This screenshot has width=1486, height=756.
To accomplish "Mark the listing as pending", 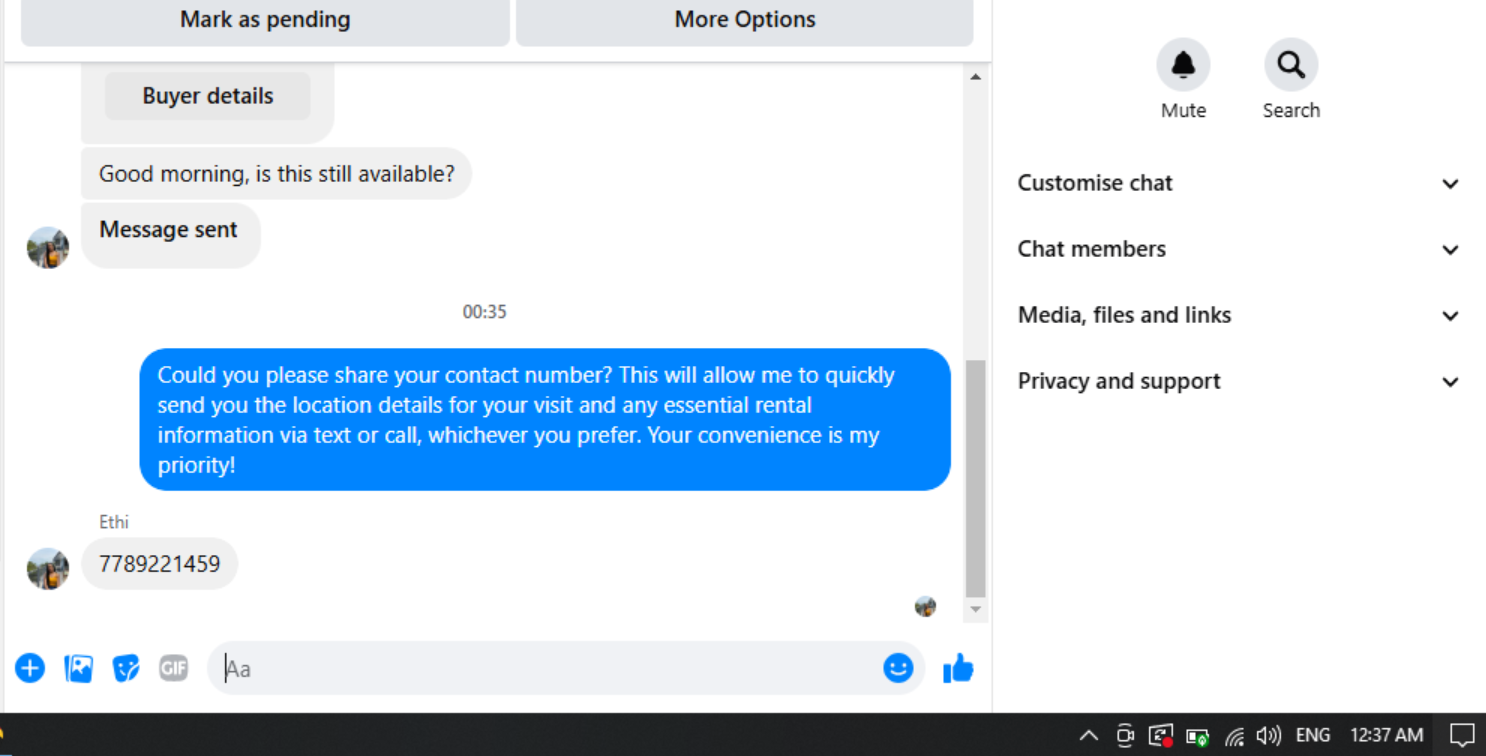I will 265,20.
